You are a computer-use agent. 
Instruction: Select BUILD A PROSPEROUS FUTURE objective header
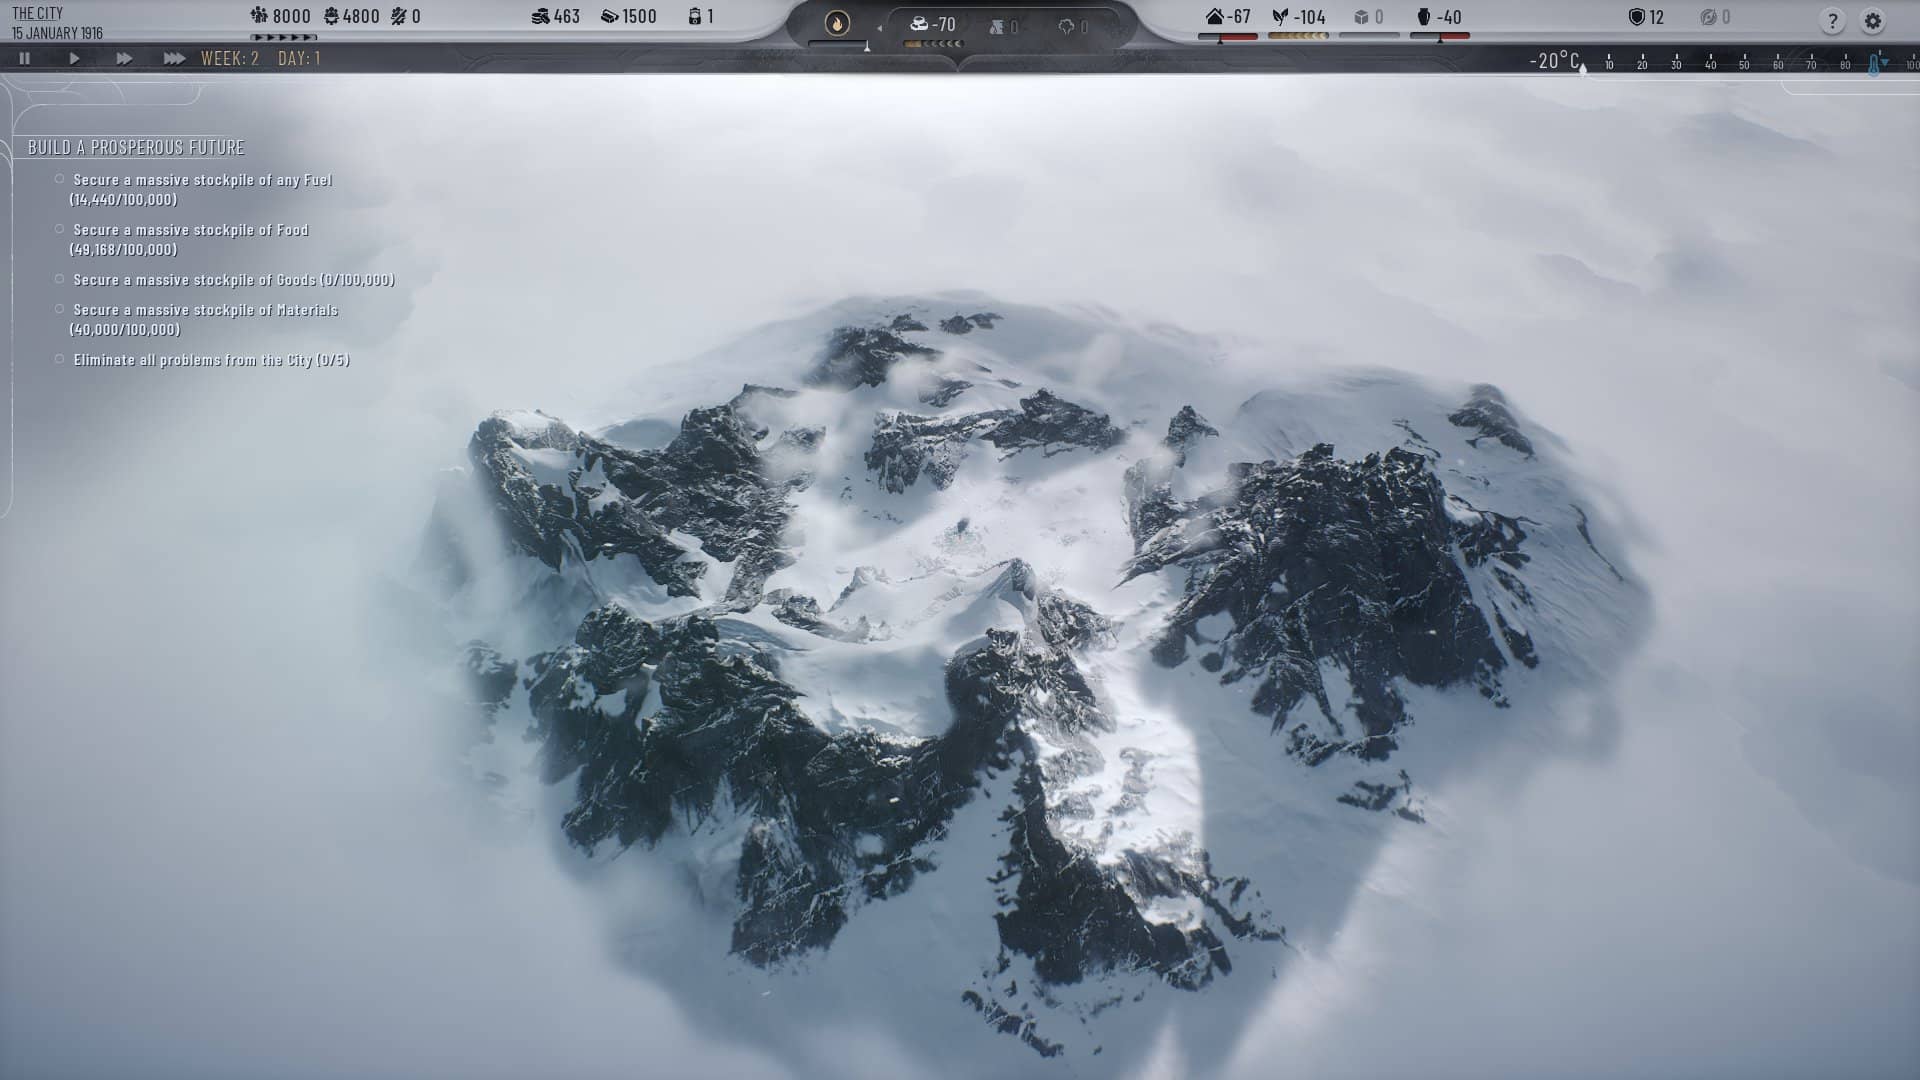click(136, 147)
